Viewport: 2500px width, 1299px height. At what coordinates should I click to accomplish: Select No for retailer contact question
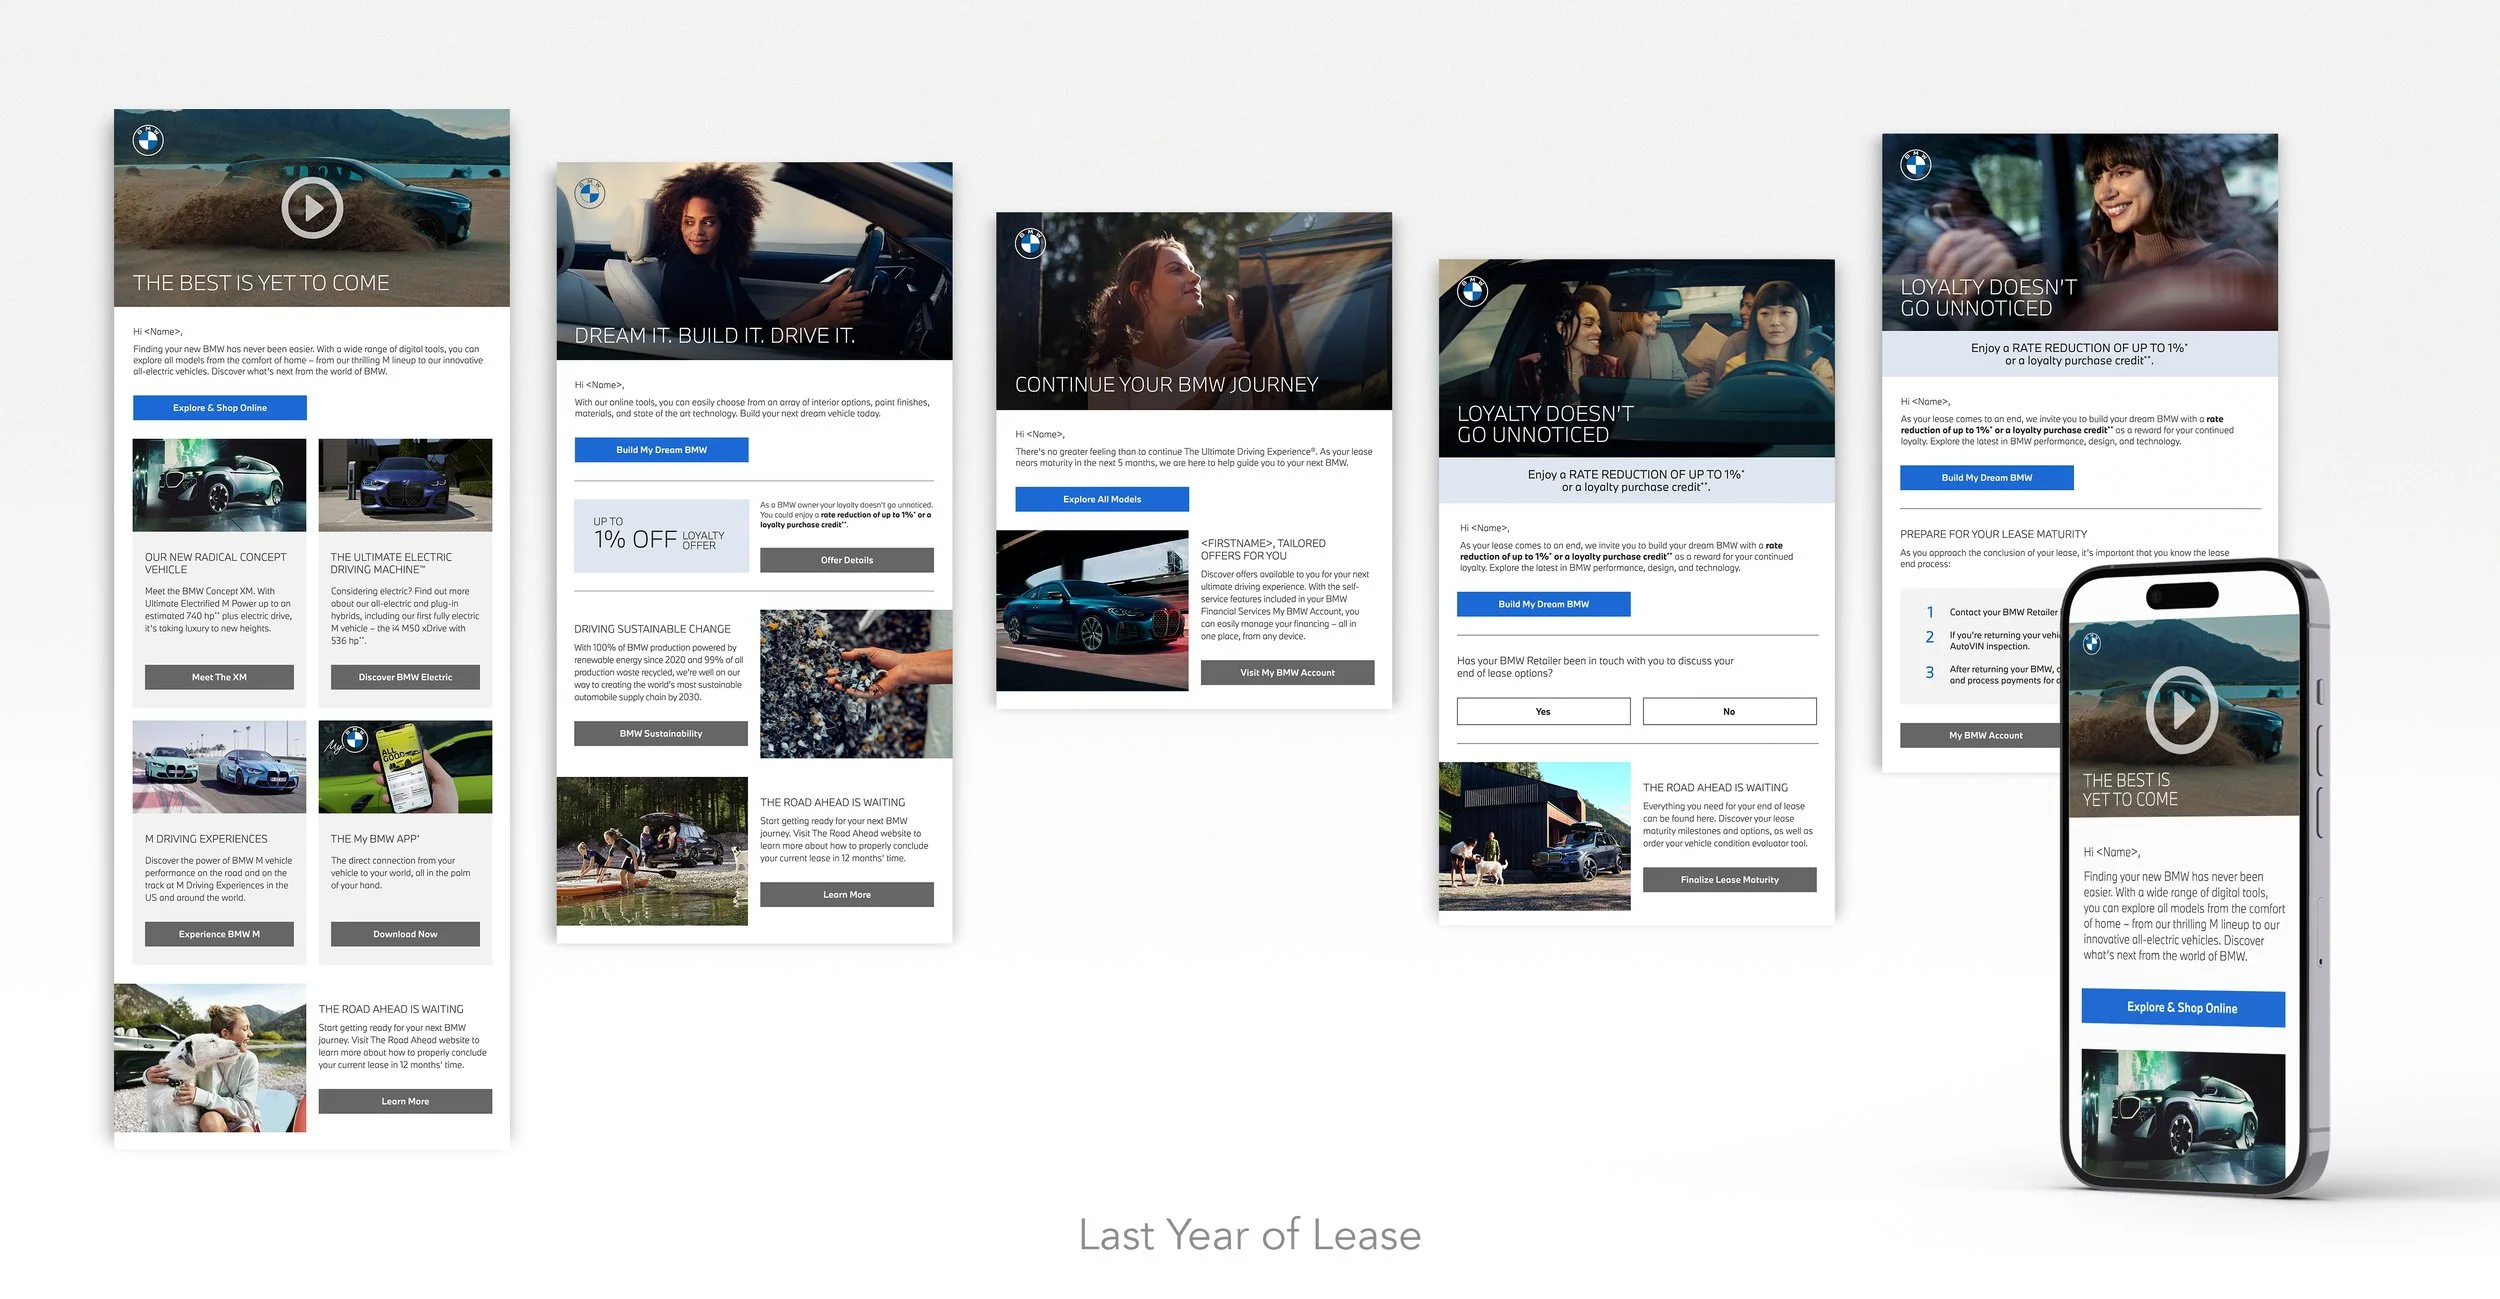point(1729,712)
